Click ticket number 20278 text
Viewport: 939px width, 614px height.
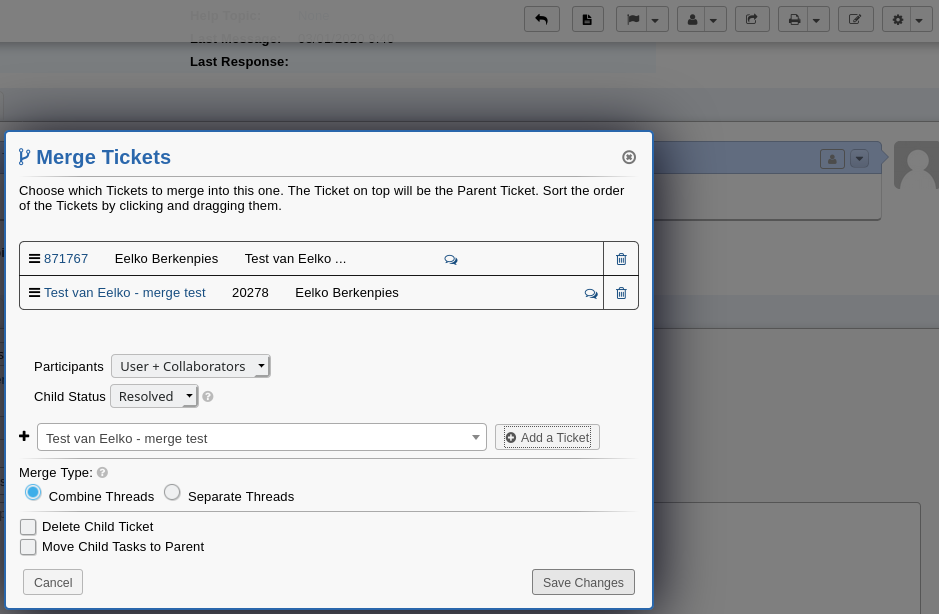click(250, 293)
